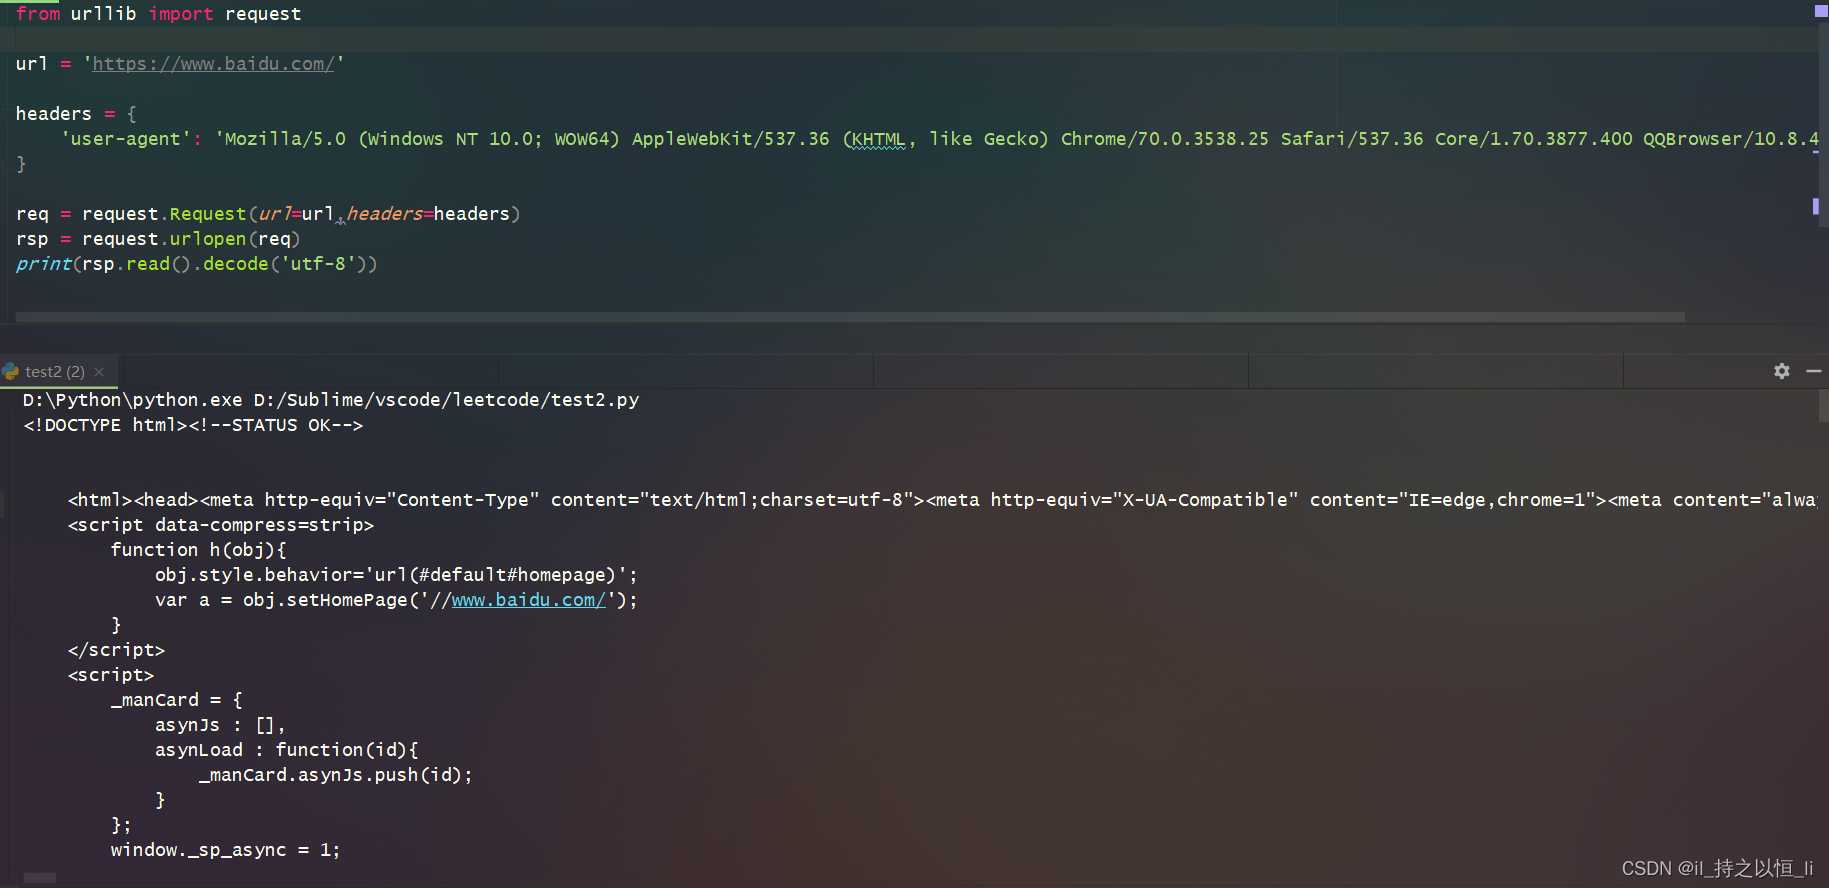Image resolution: width=1829 pixels, height=888 pixels.
Task: Click the '</script>' output line
Action: coord(116,650)
